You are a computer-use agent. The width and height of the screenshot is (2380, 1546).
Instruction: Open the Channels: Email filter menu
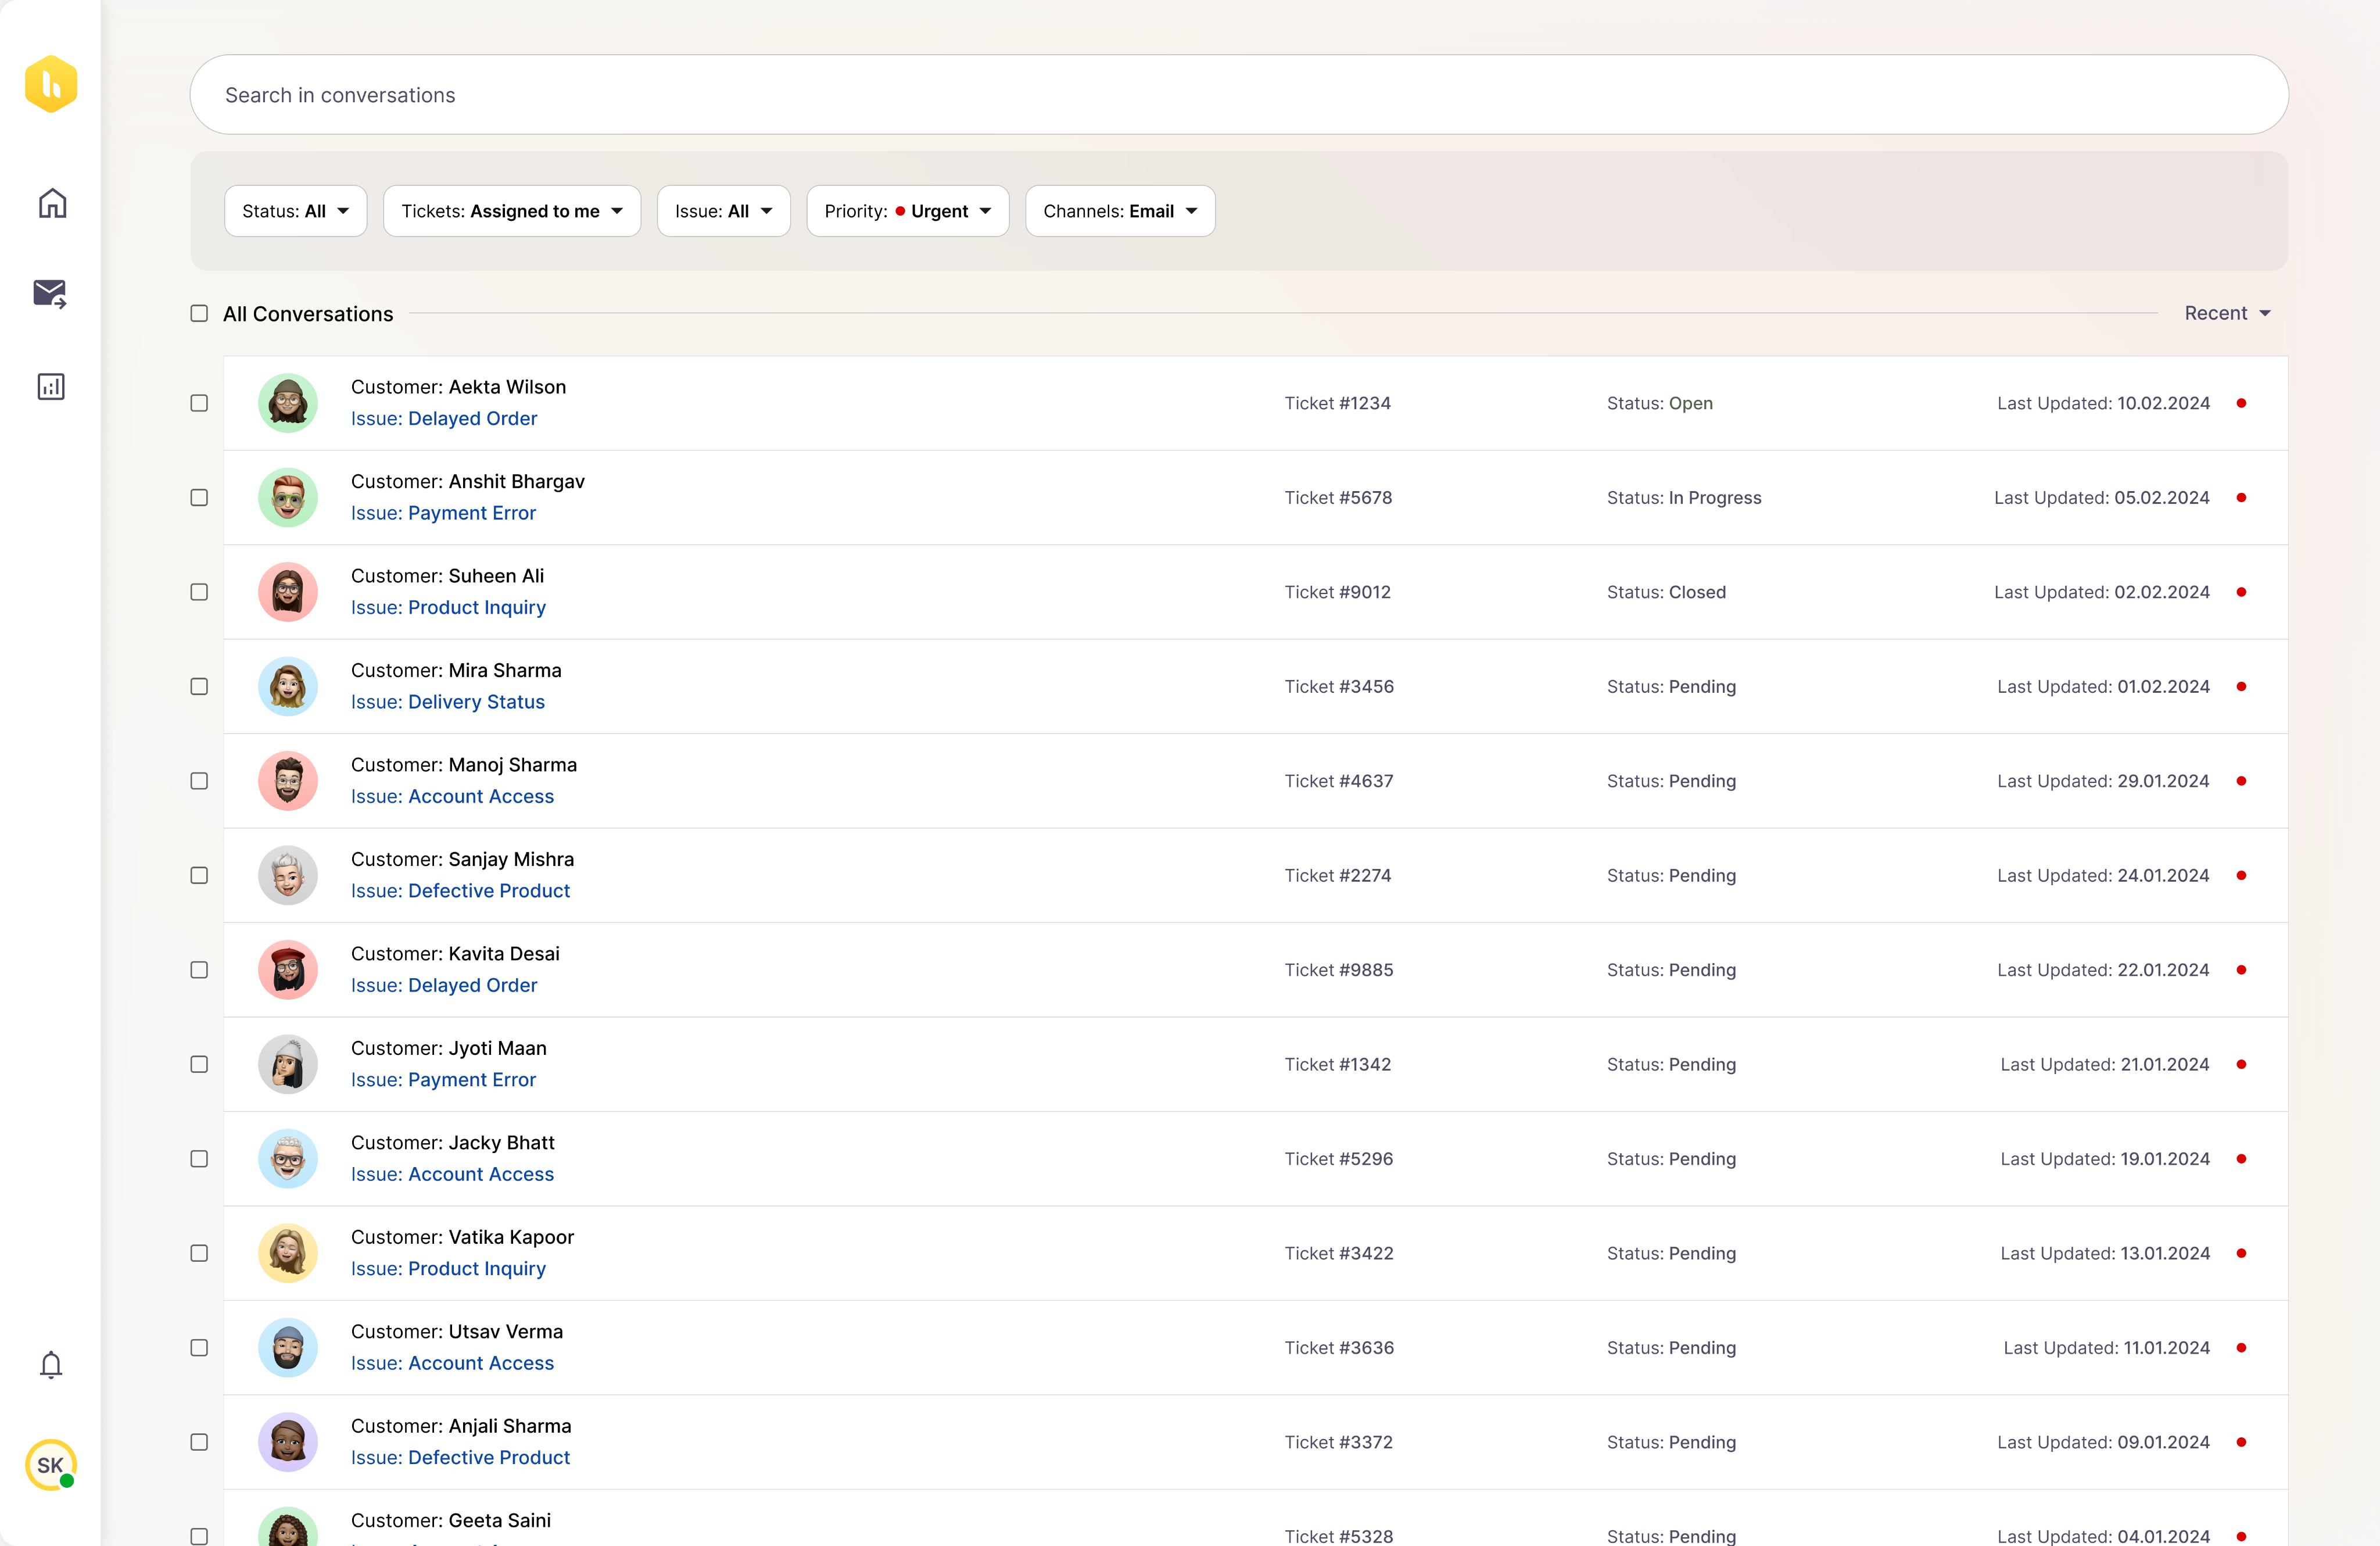point(1119,211)
